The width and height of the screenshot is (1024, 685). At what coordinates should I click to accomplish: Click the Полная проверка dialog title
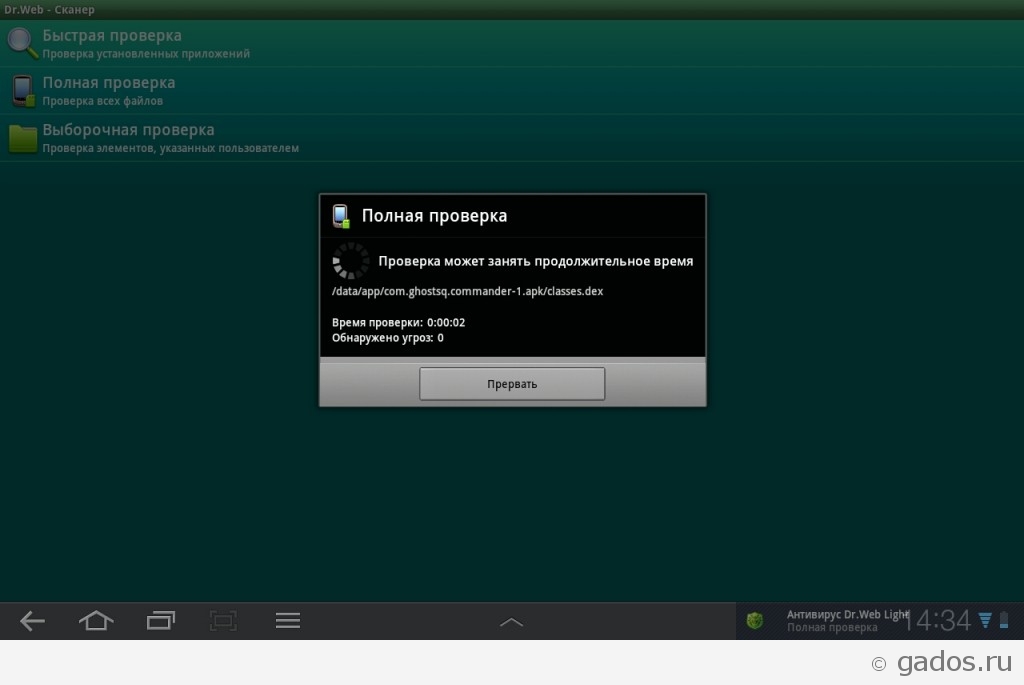click(x=434, y=215)
